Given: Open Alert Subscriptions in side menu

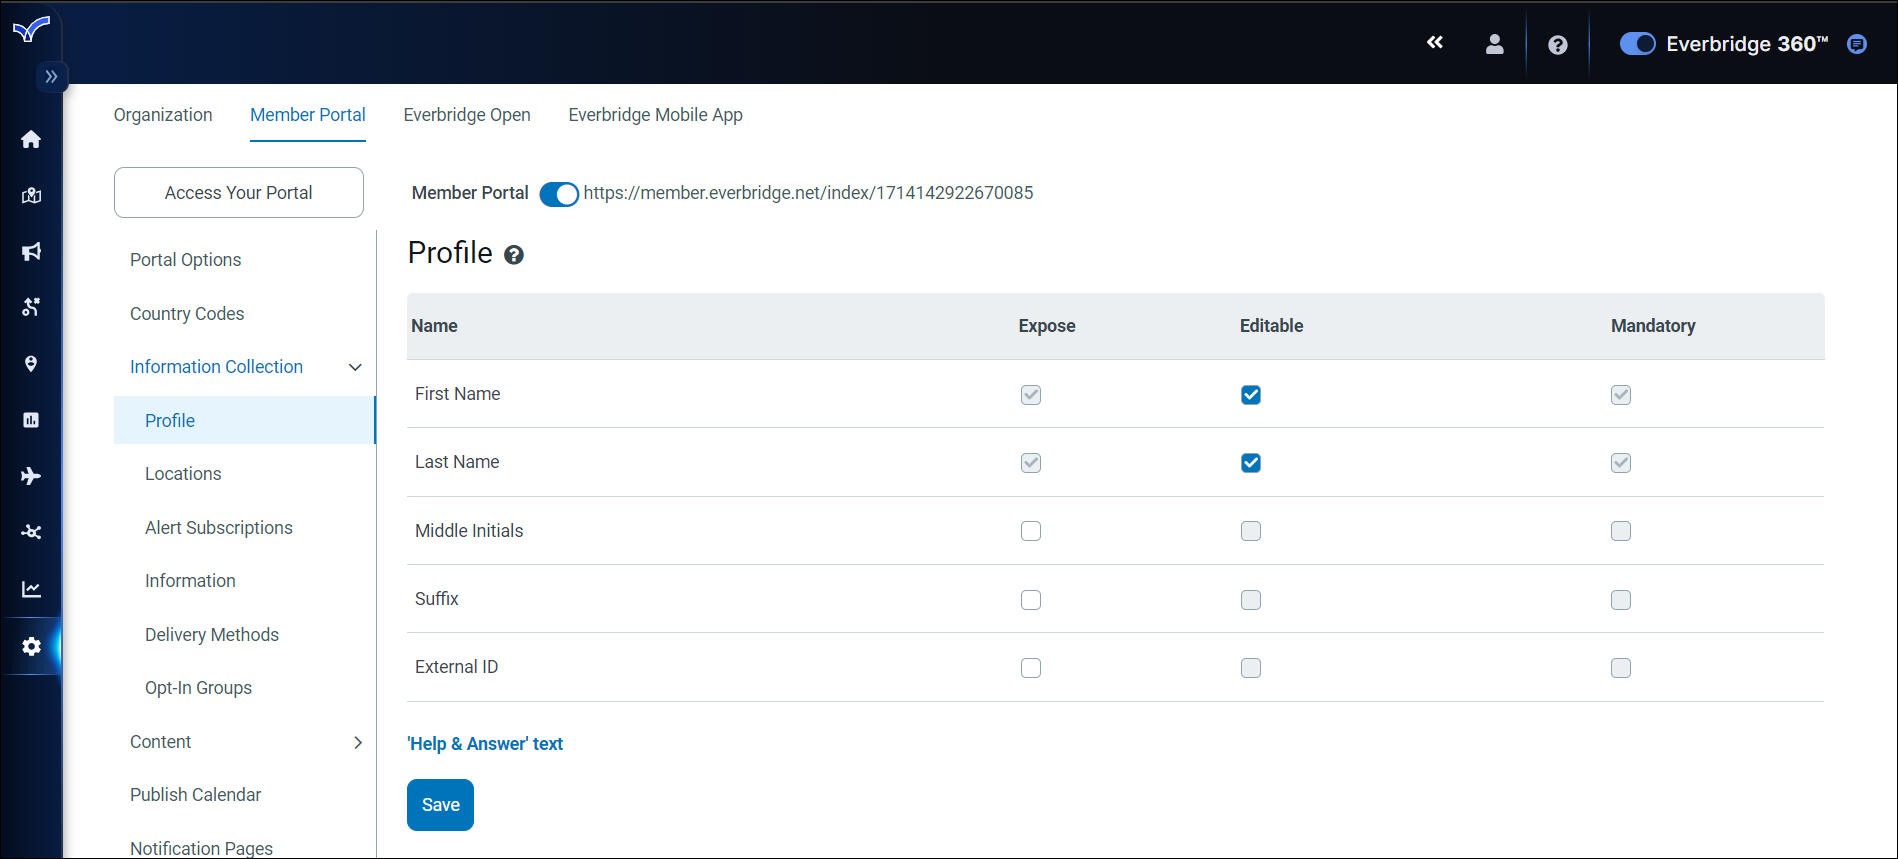Looking at the screenshot, I should pyautogui.click(x=219, y=528).
